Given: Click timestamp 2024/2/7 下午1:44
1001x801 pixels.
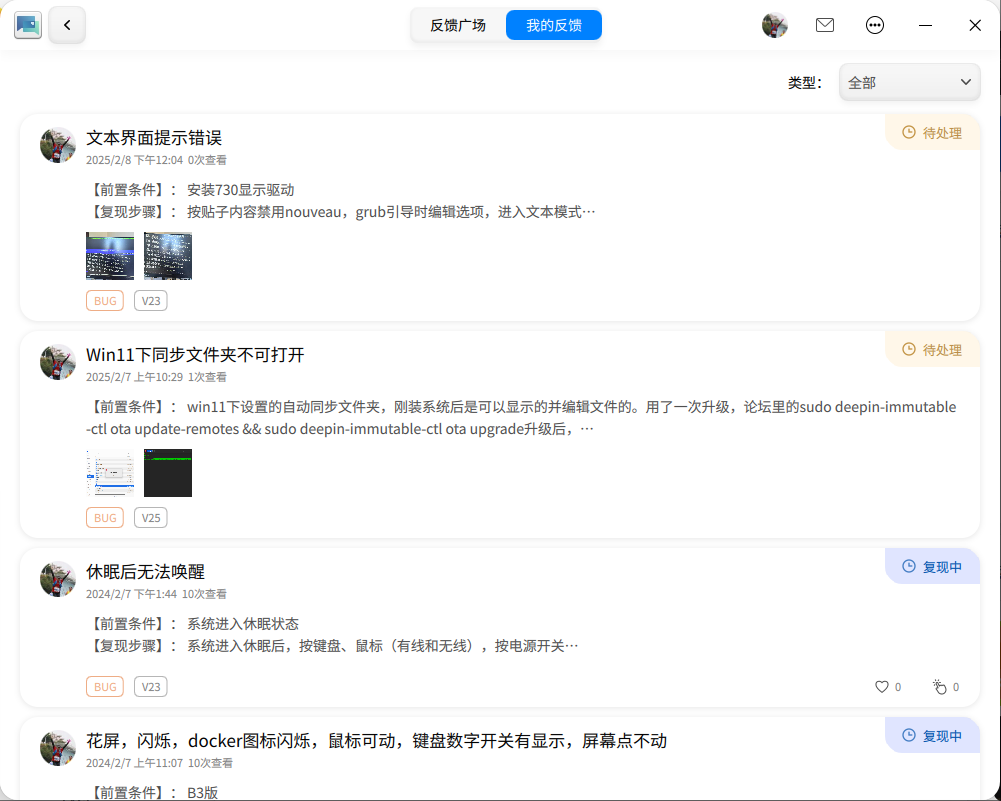Looking at the screenshot, I should [132, 594].
